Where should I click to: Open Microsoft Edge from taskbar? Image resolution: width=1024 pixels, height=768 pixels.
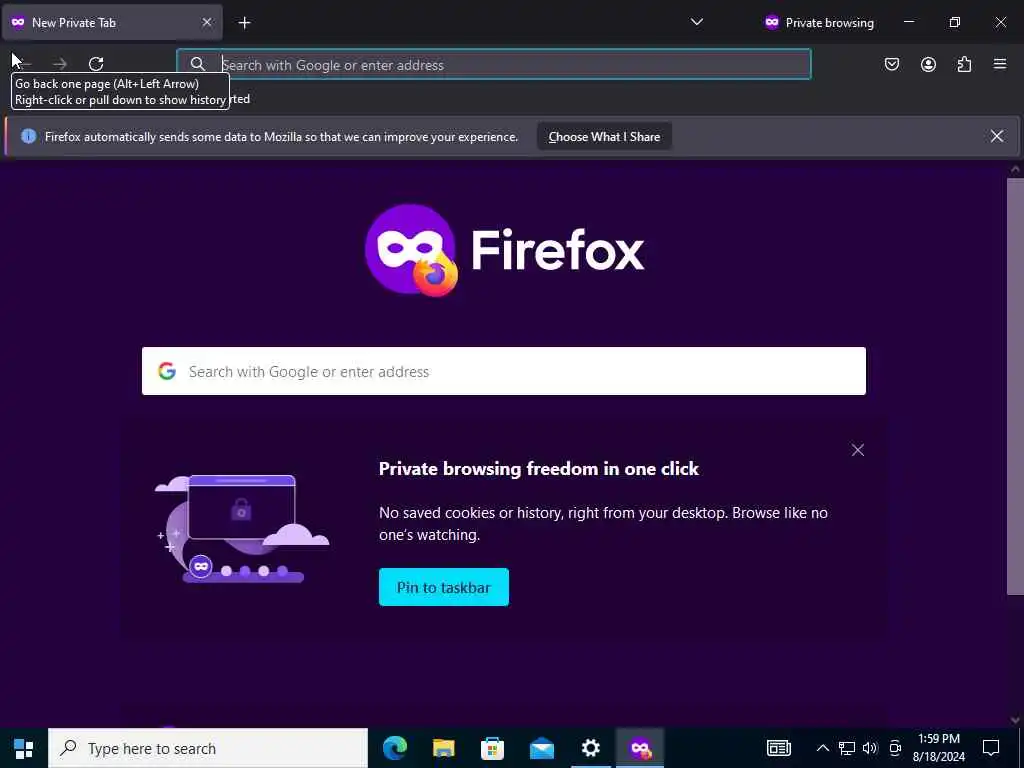(x=394, y=748)
